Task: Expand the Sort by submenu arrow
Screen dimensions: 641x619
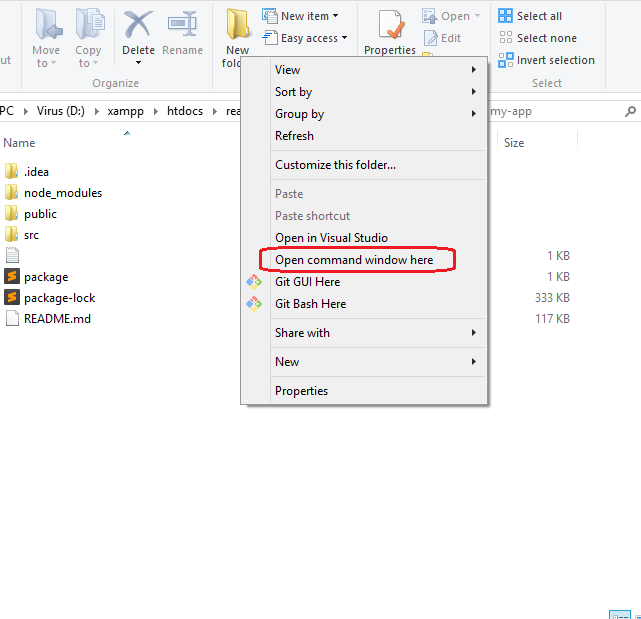Action: 473,92
